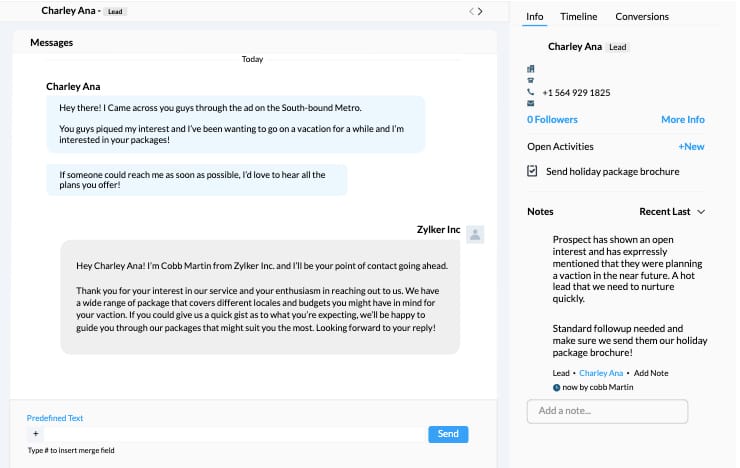
Task: Click the phone icon beside the number
Action: click(x=531, y=93)
